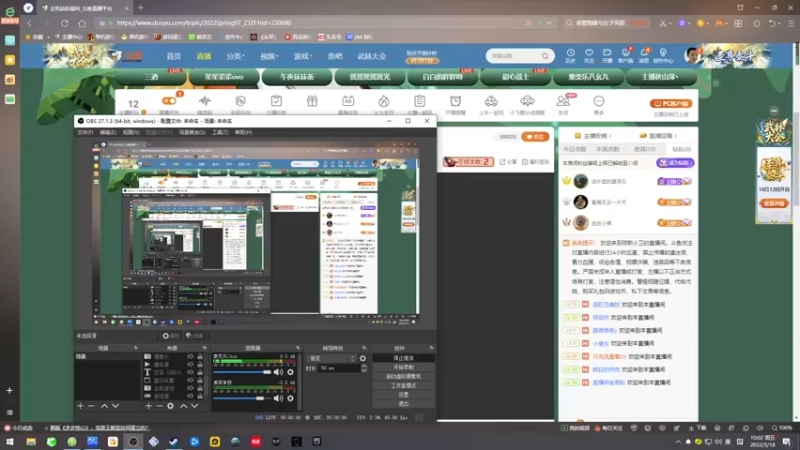
Task: Click the 工作室模式 studio mode button
Action: click(404, 385)
